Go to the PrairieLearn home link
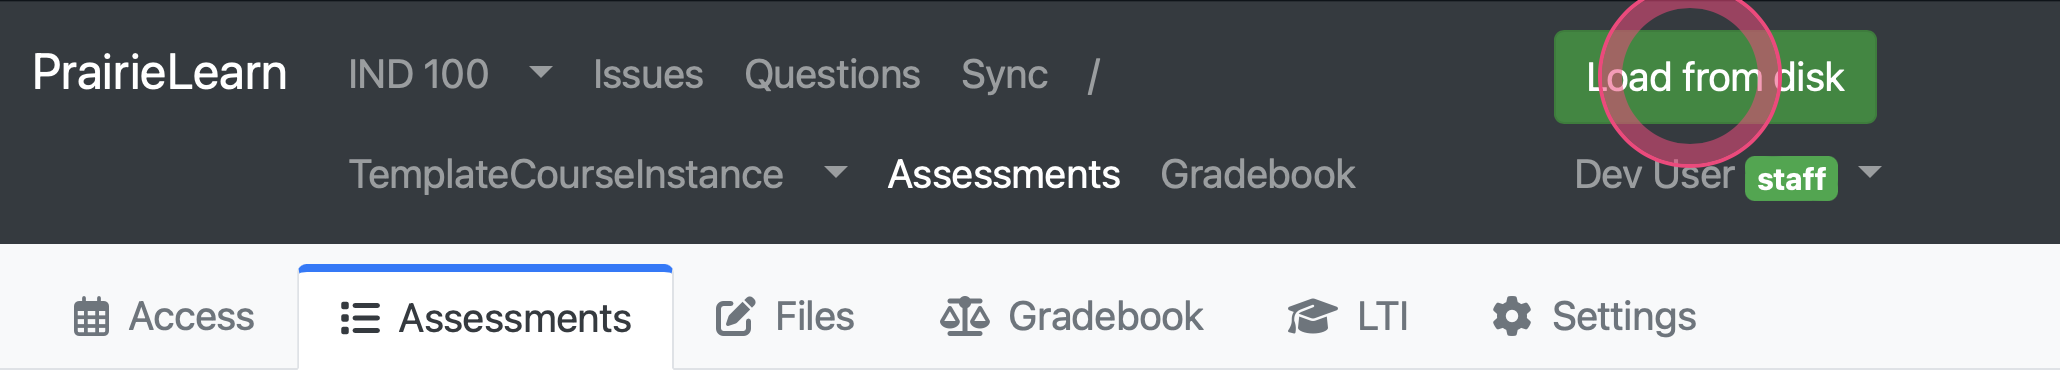The image size is (2060, 392). (160, 73)
